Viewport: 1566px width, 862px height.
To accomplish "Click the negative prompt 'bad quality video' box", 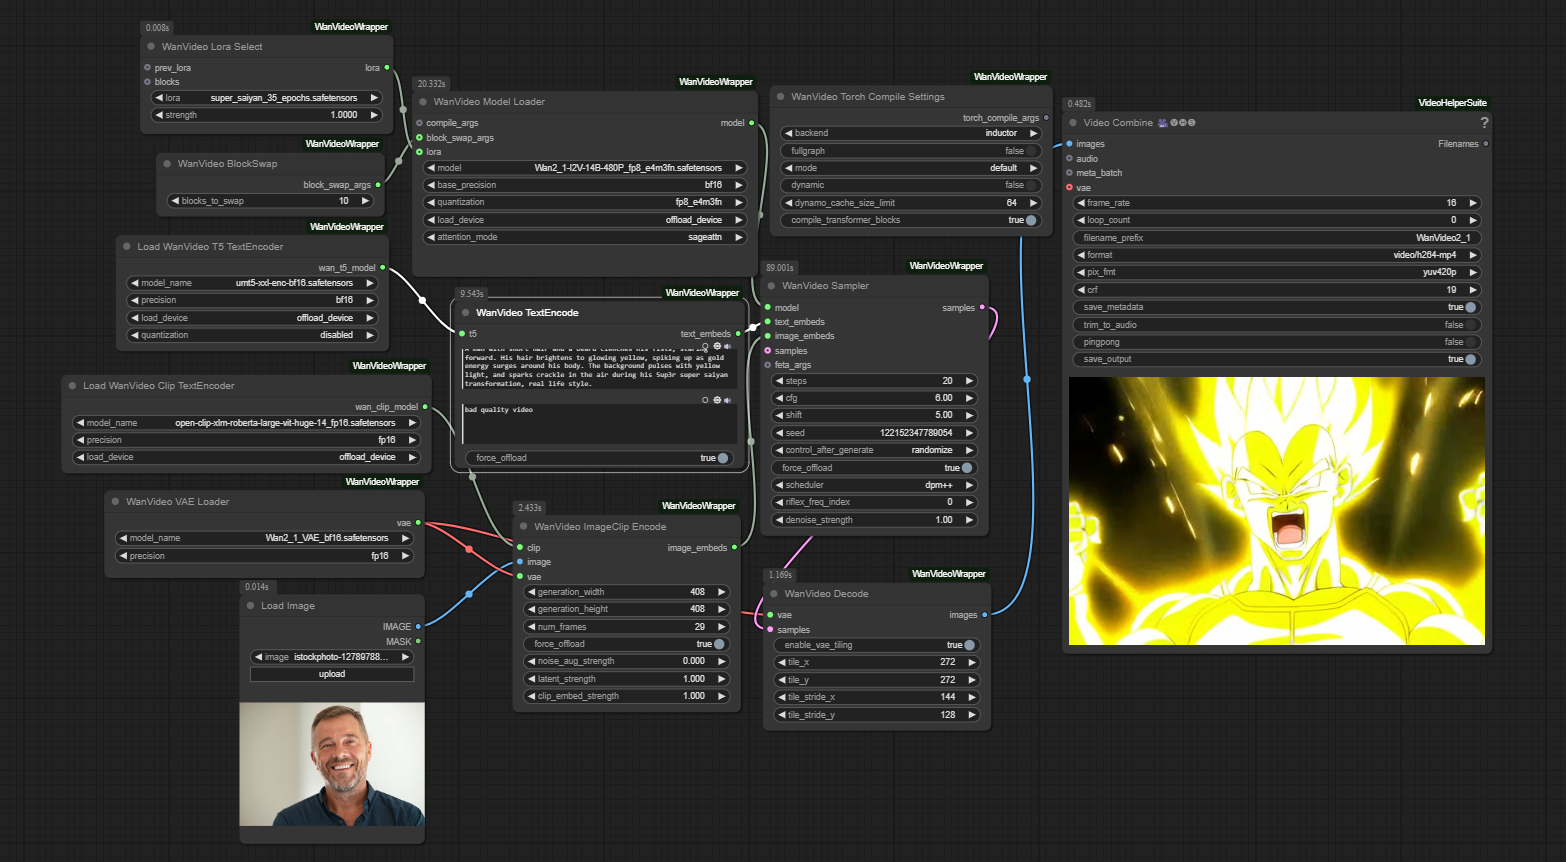I will point(599,423).
